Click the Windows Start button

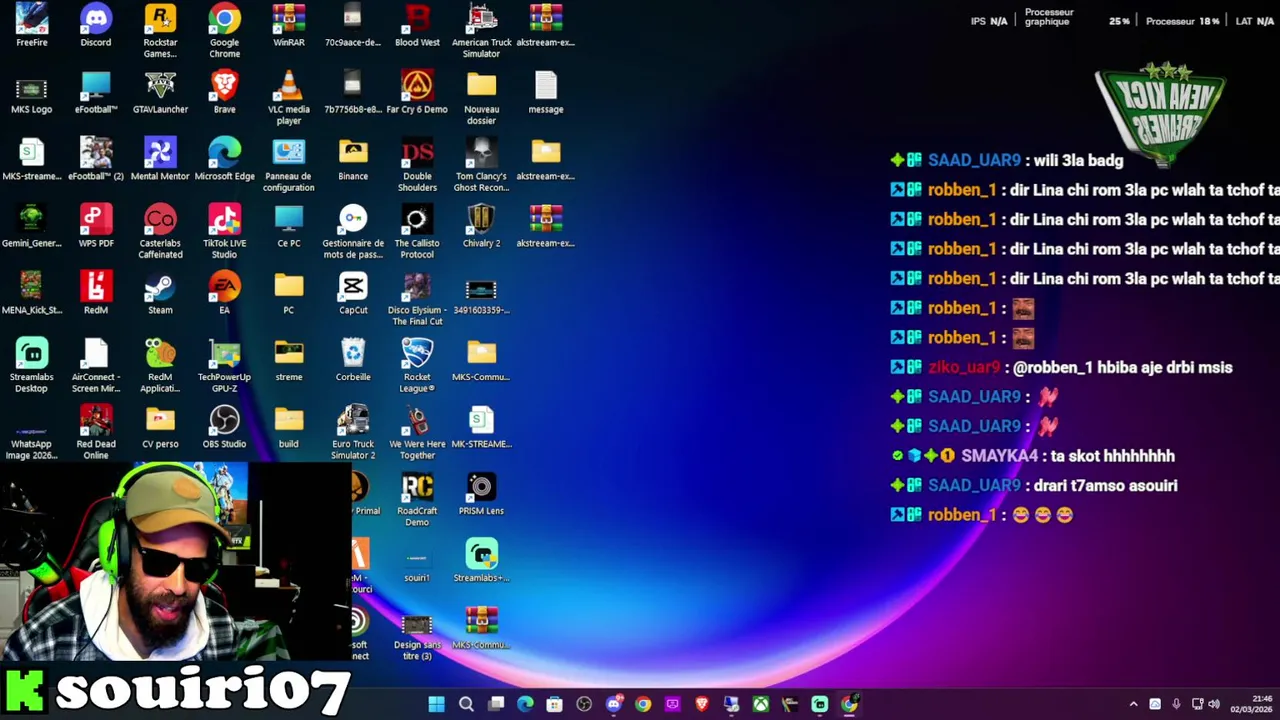pyautogui.click(x=436, y=704)
